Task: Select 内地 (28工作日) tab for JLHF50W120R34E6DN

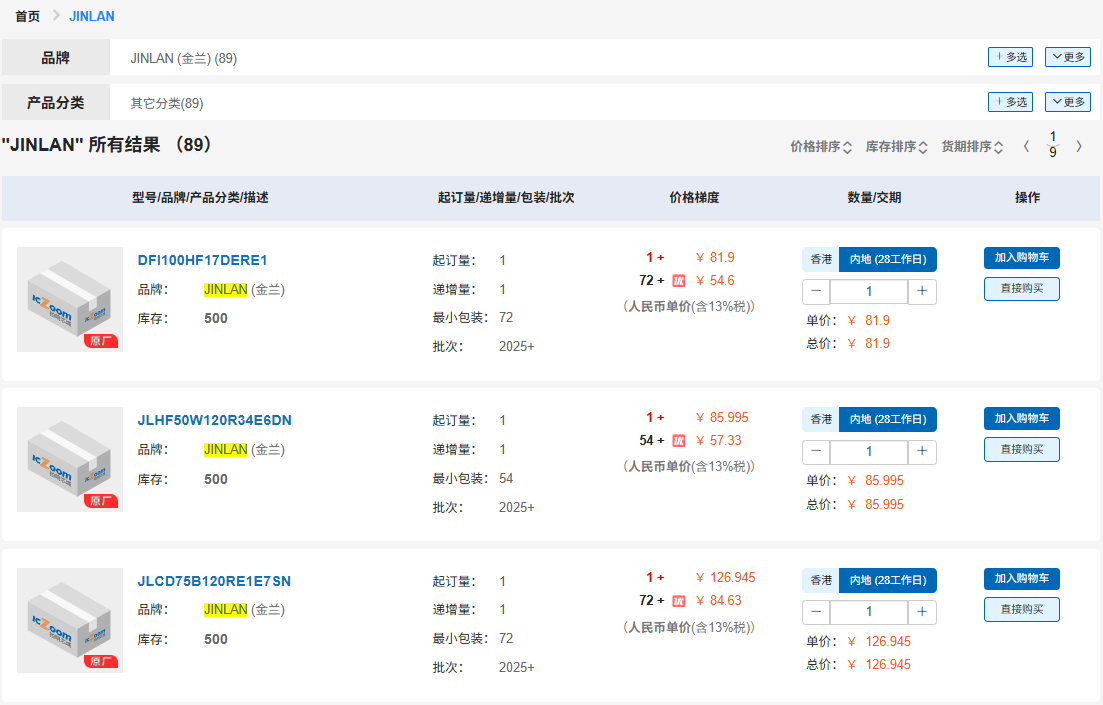Action: click(x=888, y=419)
